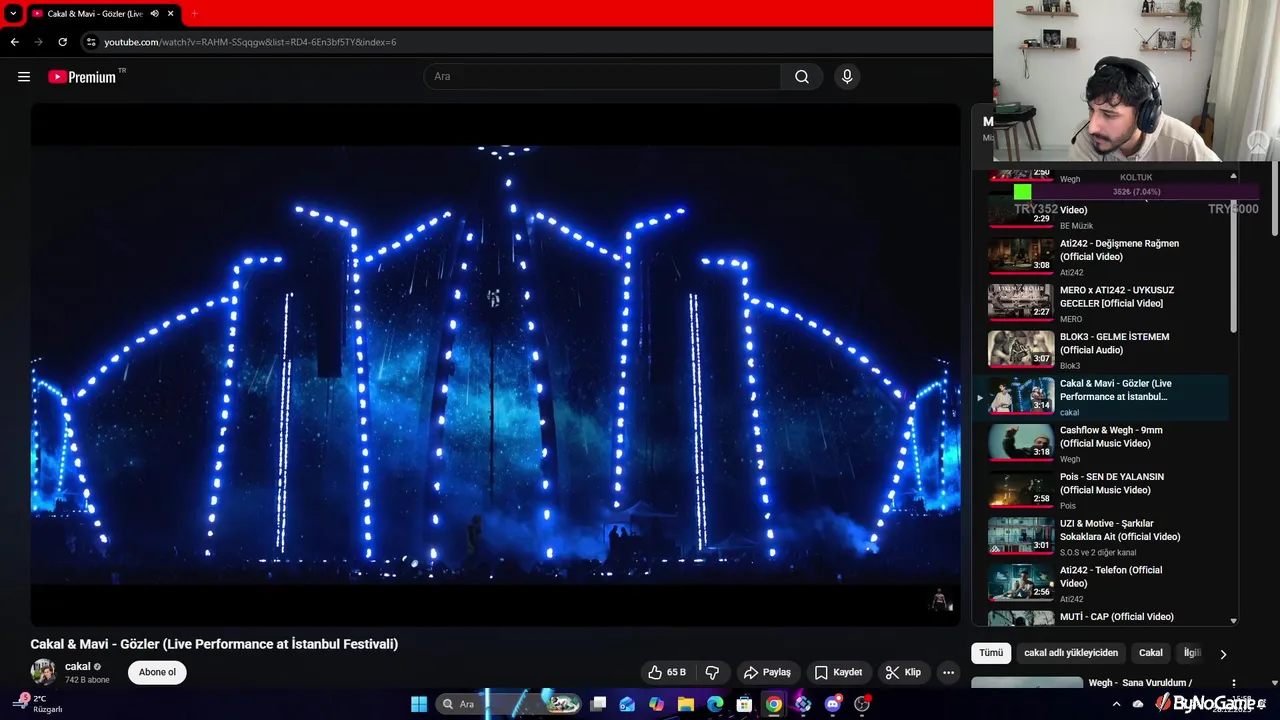Open Outlook from the taskbar
1280x720 pixels.
(627, 704)
